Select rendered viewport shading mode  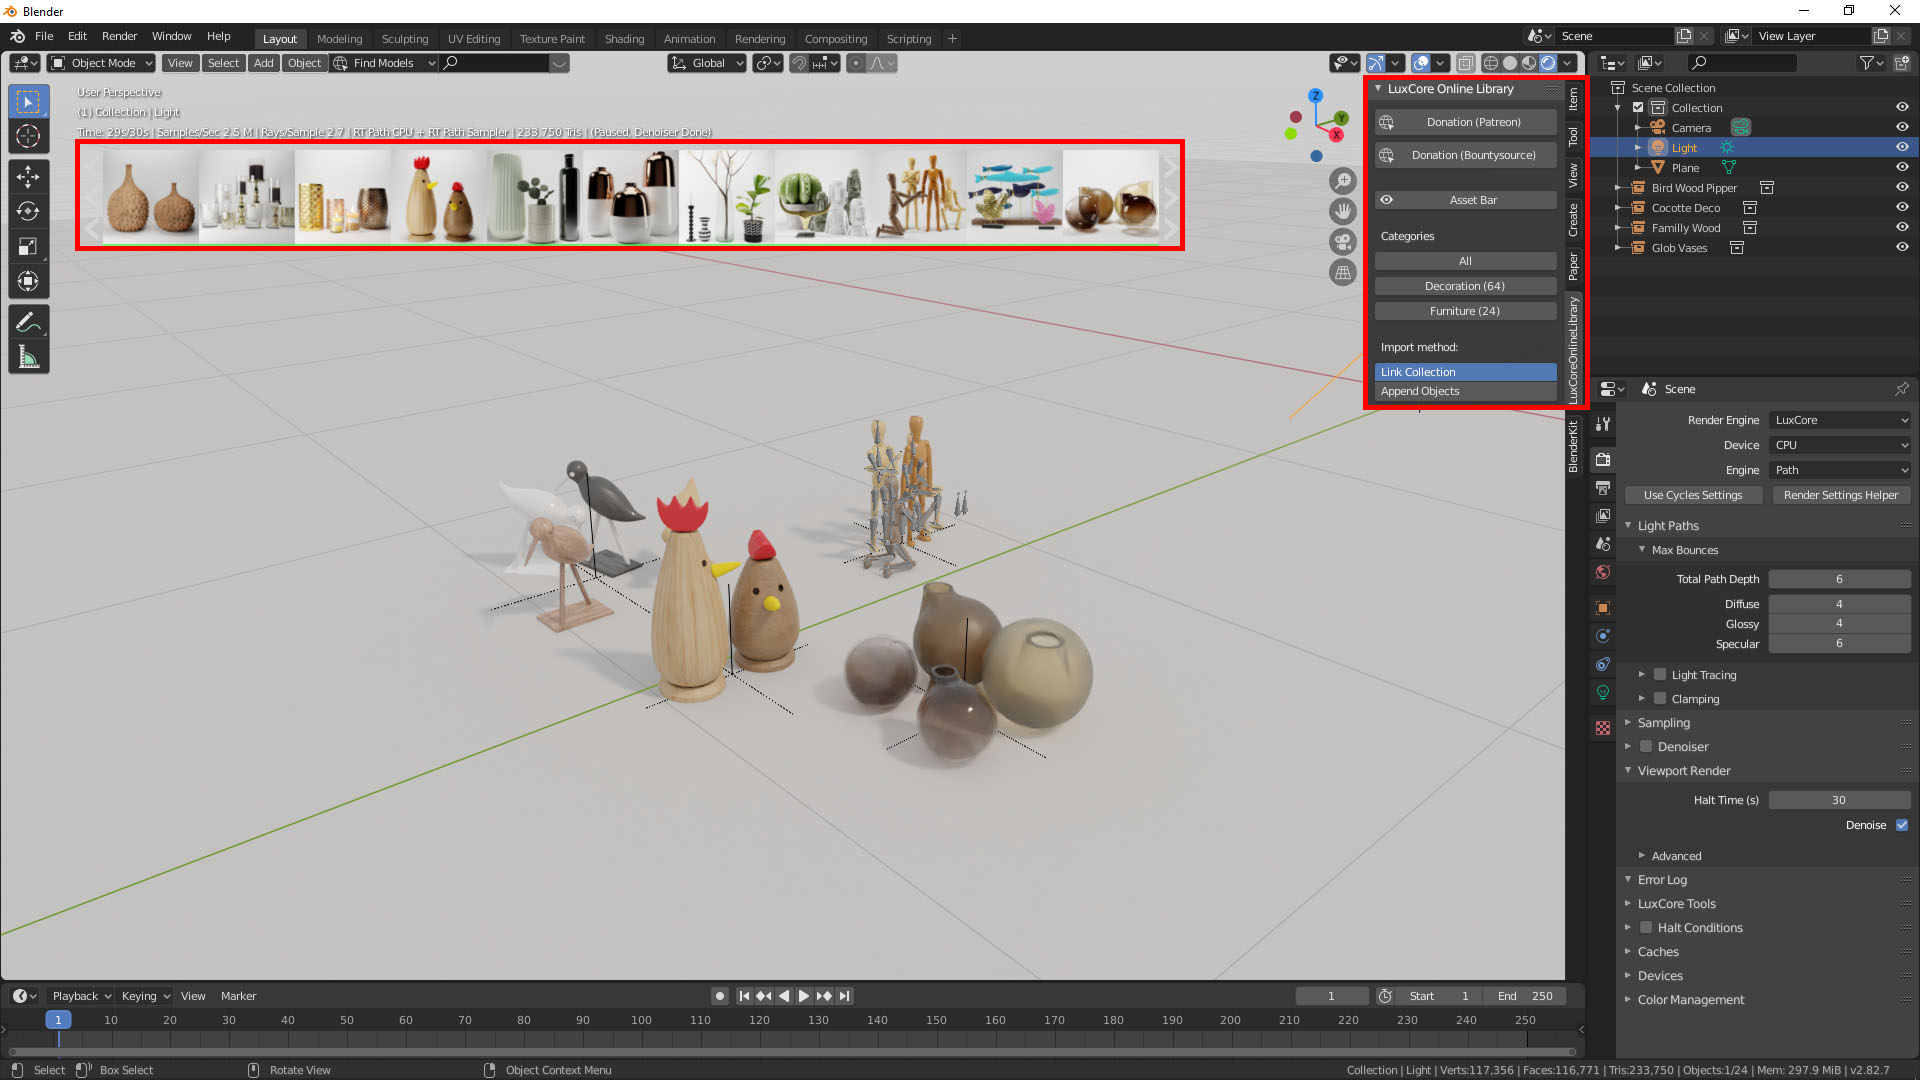1548,63
